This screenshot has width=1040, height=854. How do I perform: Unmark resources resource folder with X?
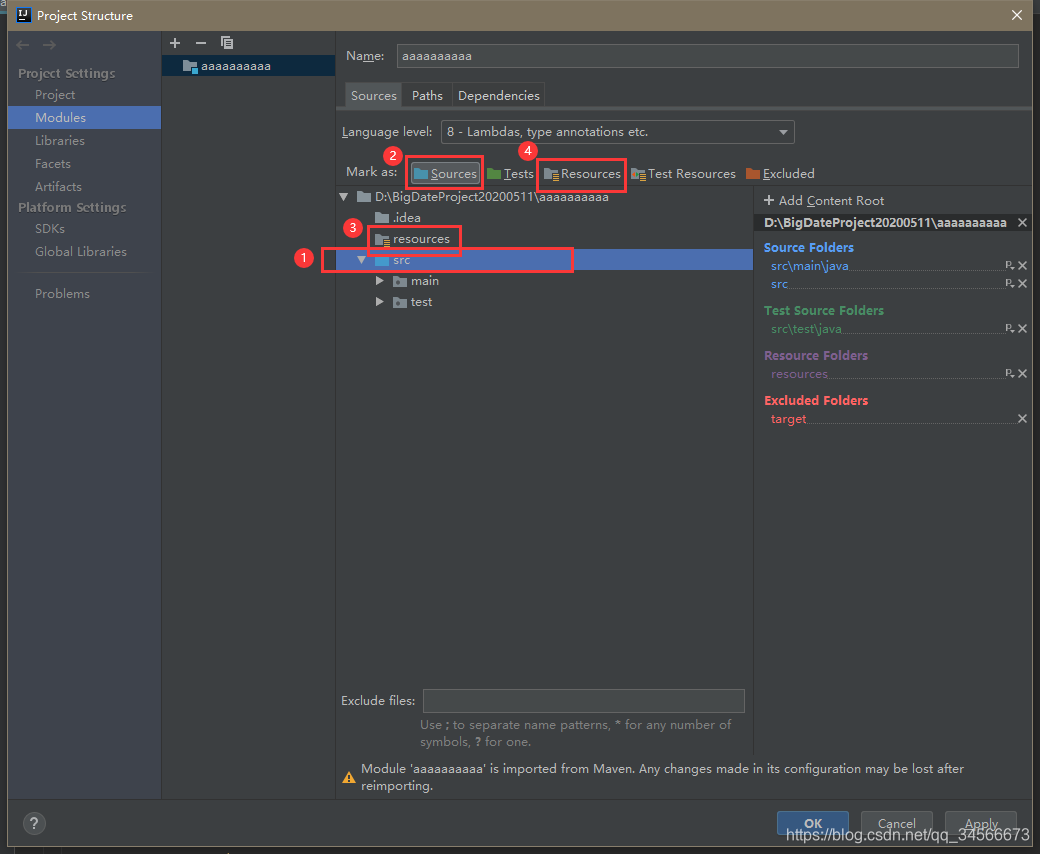tap(1023, 374)
